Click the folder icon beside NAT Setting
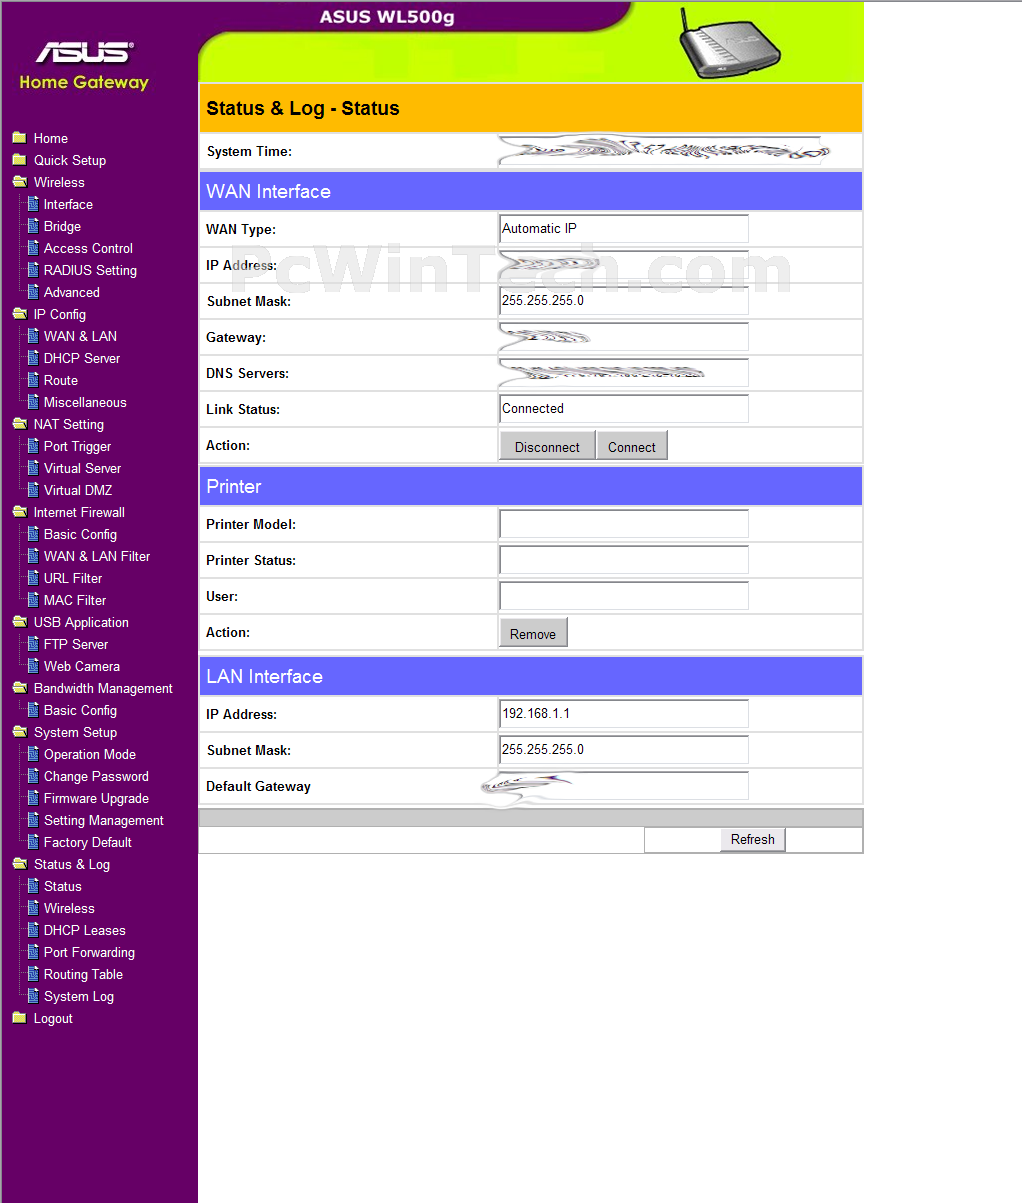Viewport: 1022px width, 1203px height. click(x=19, y=424)
